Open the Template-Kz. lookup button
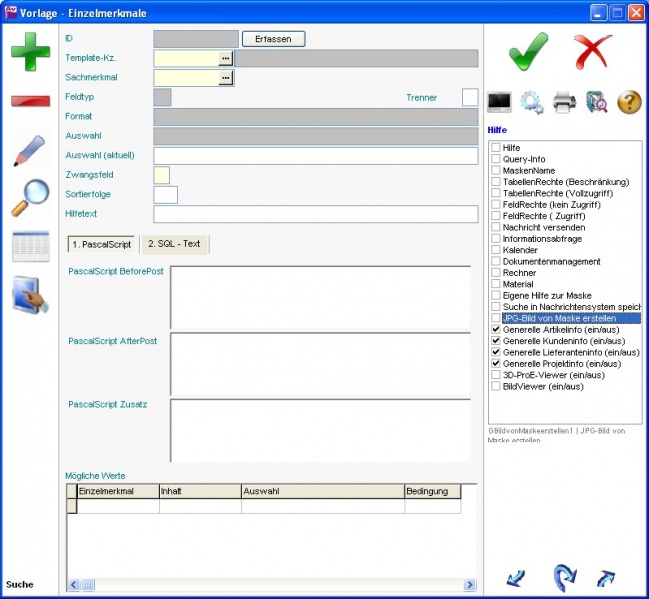 [226, 59]
